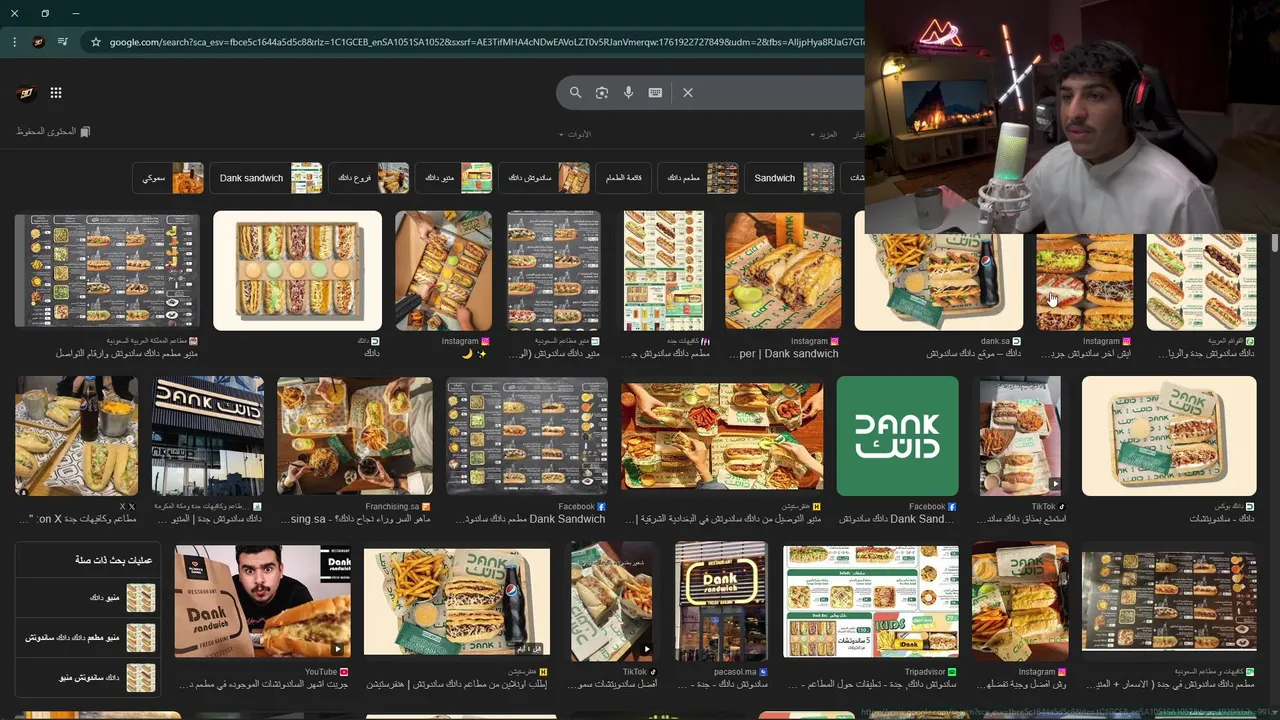1280x720 pixels.
Task: Open the media control button in Chrome toolbar
Action: pos(63,42)
